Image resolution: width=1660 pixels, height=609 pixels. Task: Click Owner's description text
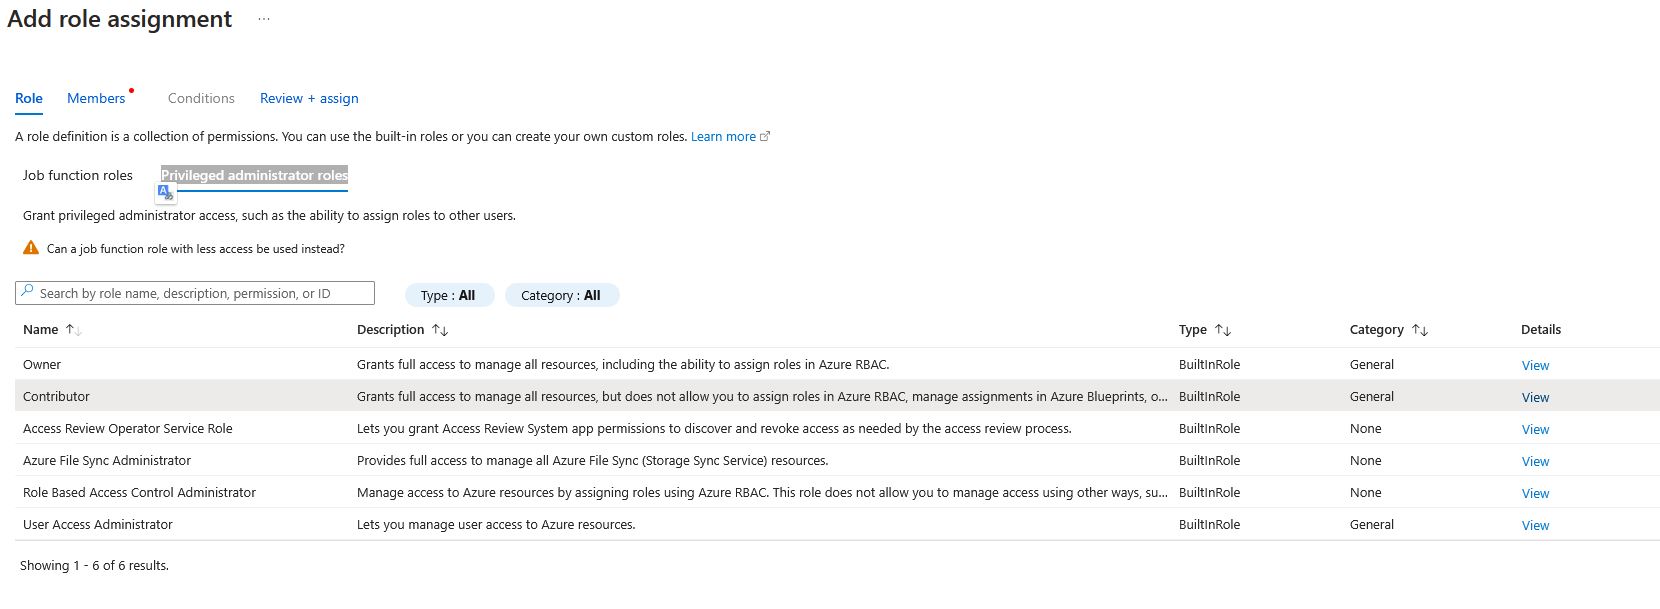click(x=623, y=364)
